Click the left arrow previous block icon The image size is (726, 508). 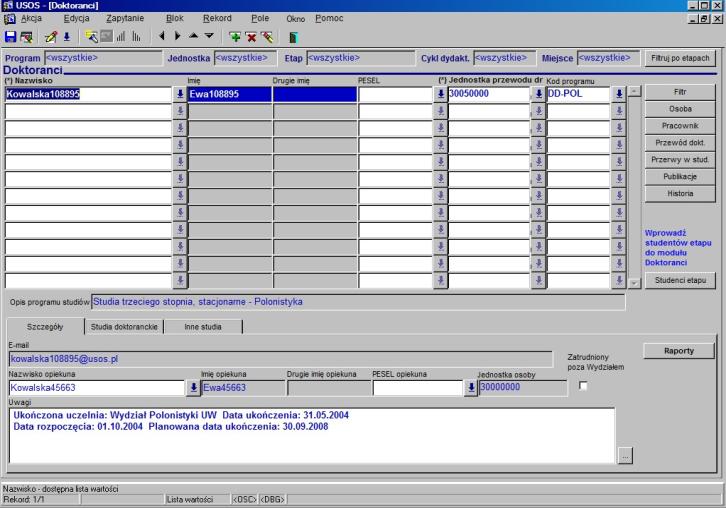click(162, 36)
